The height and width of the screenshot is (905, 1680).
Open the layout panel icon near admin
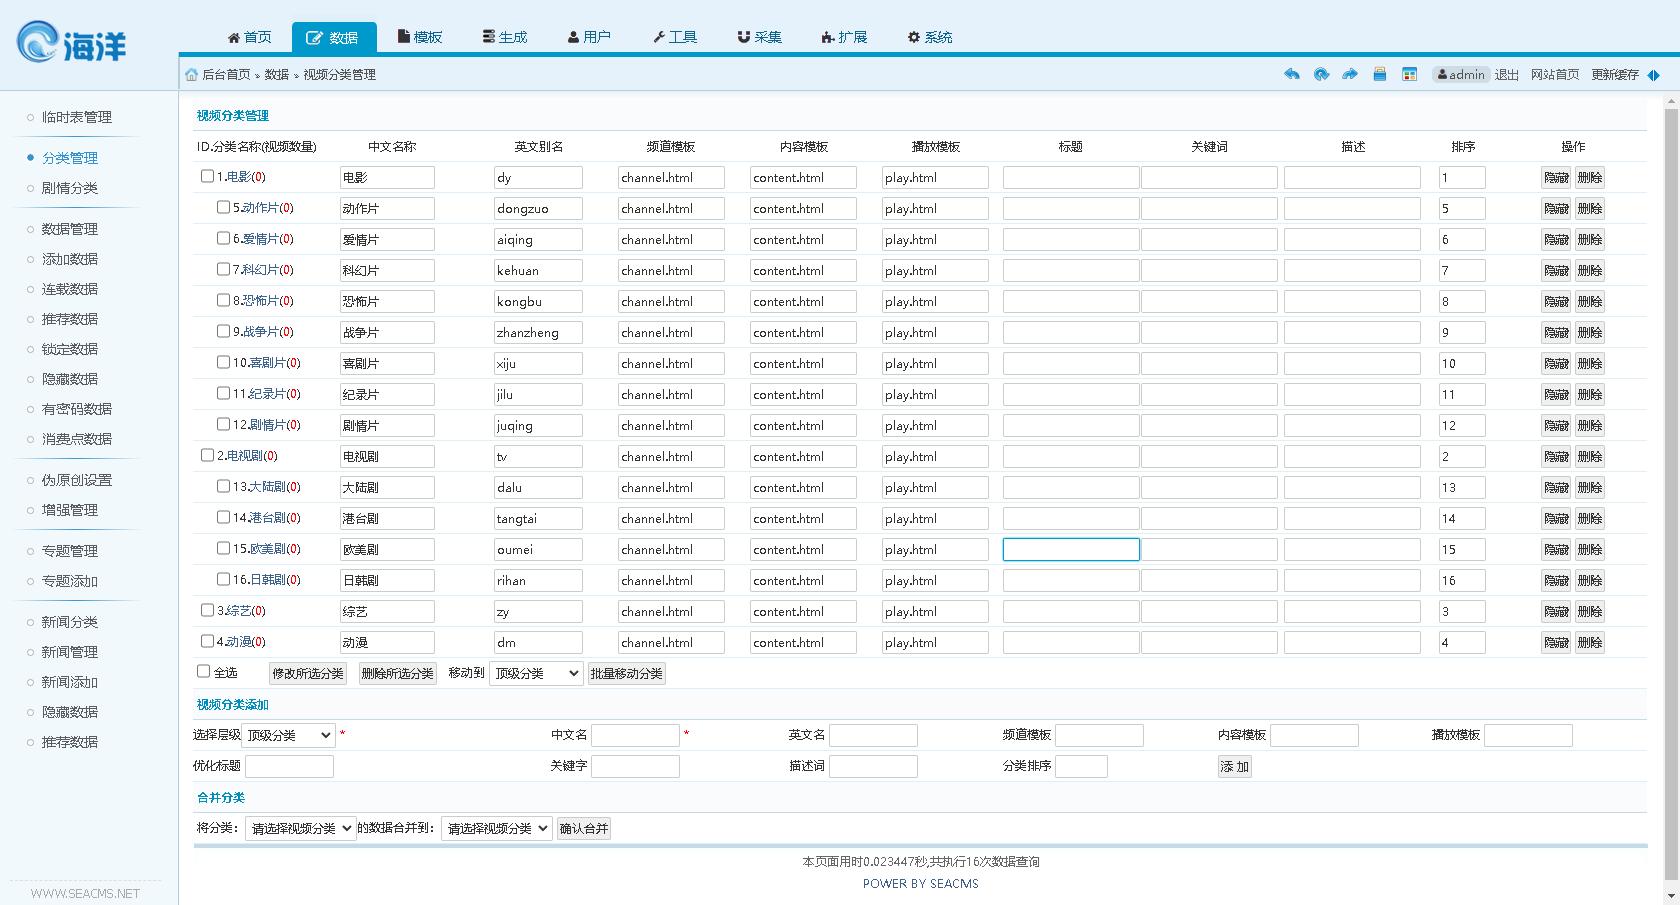tap(1410, 74)
